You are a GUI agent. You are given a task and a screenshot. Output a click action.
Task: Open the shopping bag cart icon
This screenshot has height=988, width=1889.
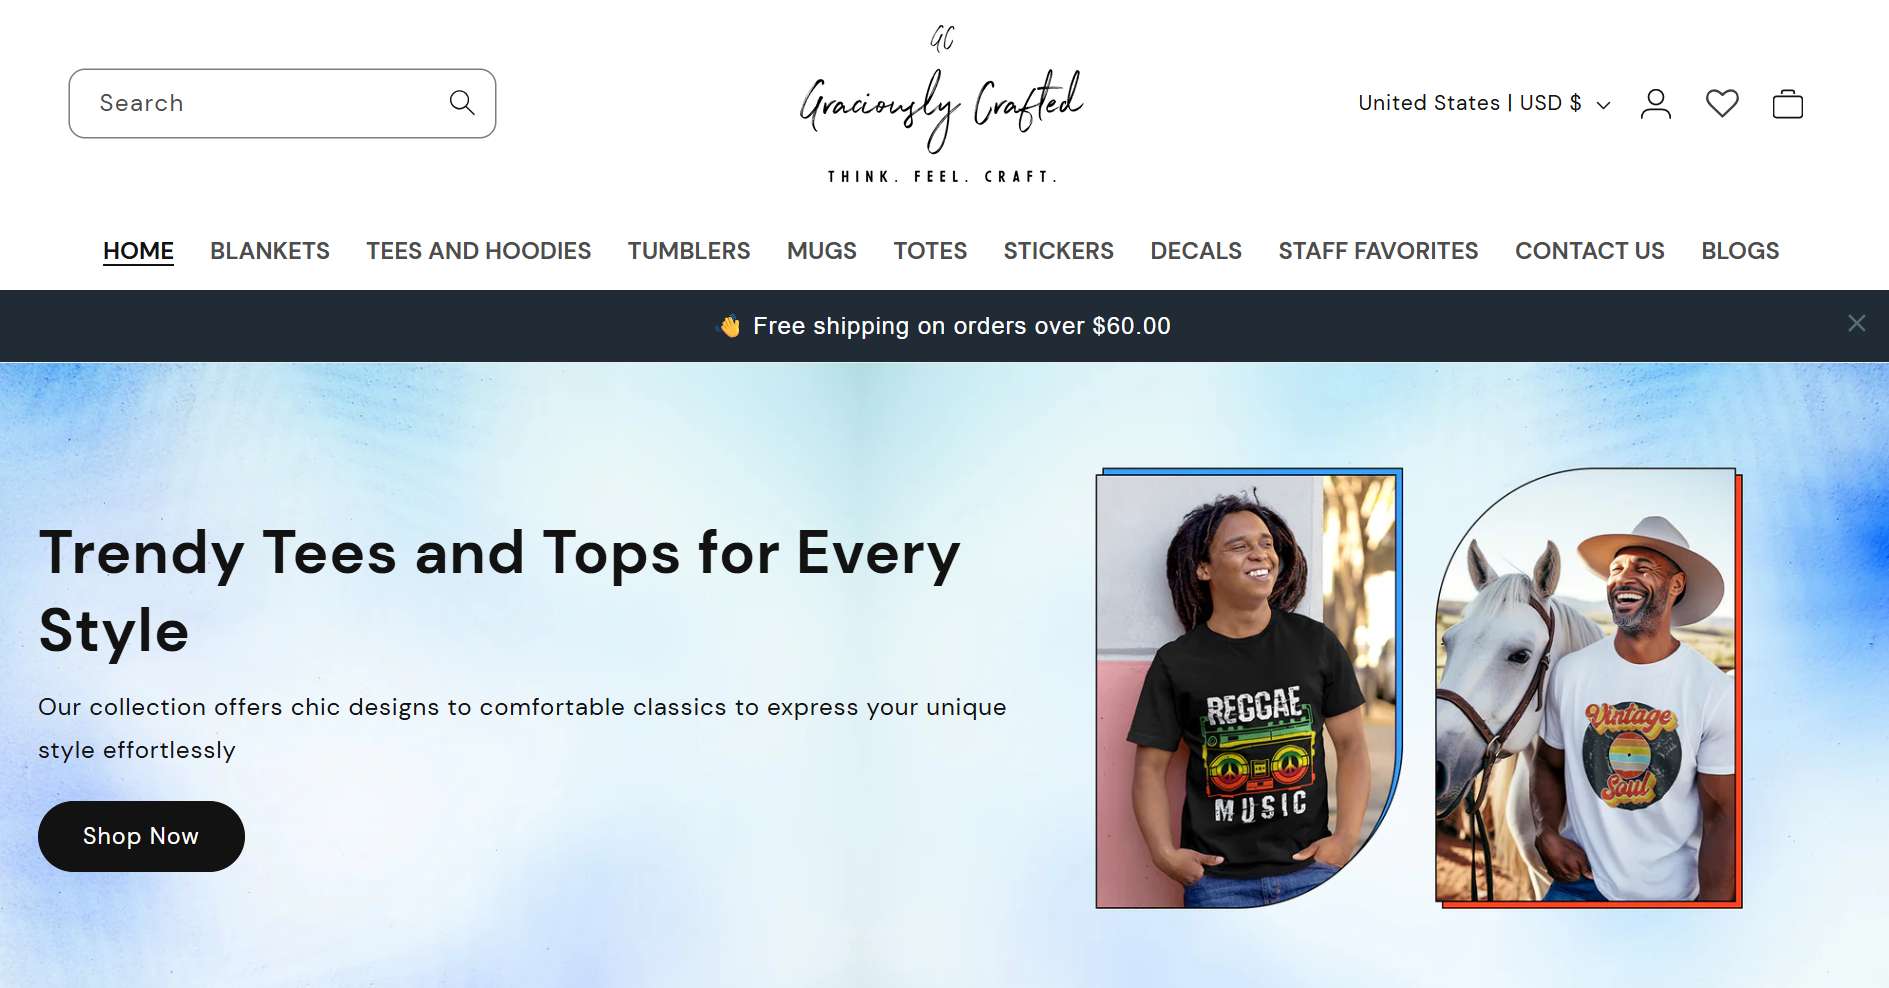pyautogui.click(x=1788, y=104)
